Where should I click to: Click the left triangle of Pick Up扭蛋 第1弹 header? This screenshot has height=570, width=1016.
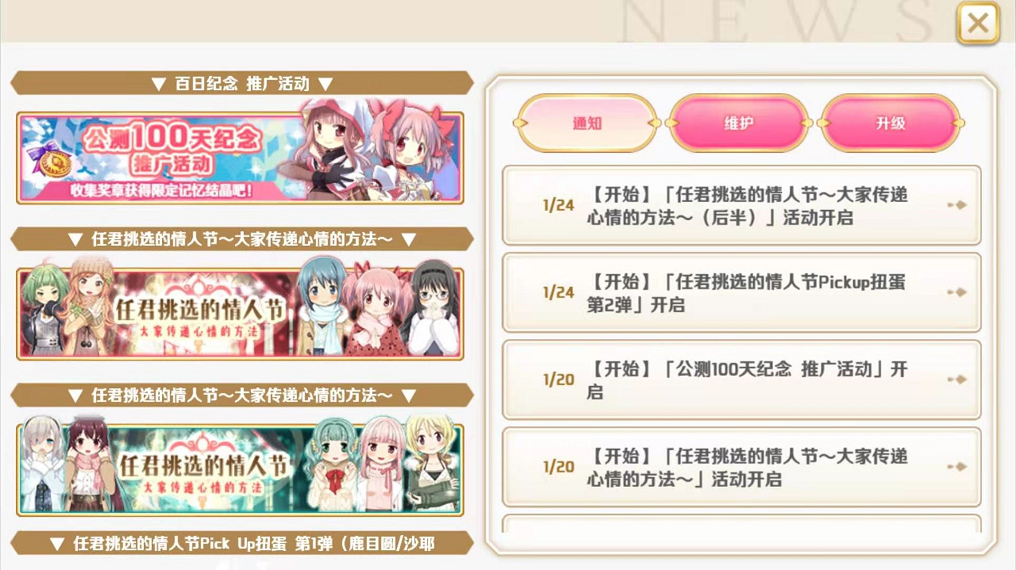click(57, 544)
